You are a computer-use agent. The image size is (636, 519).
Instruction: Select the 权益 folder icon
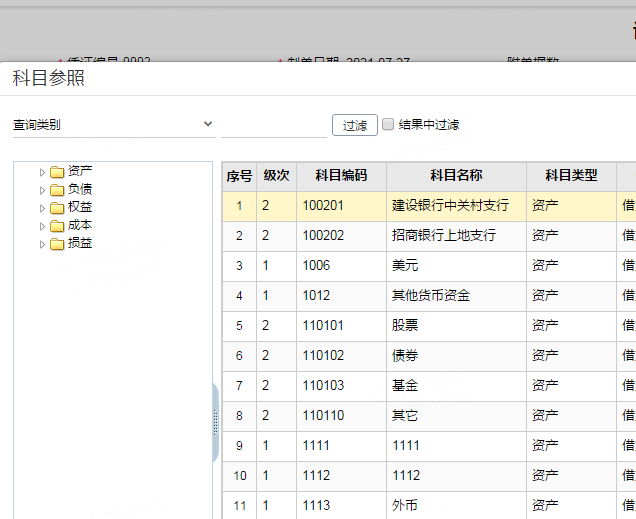[57, 208]
